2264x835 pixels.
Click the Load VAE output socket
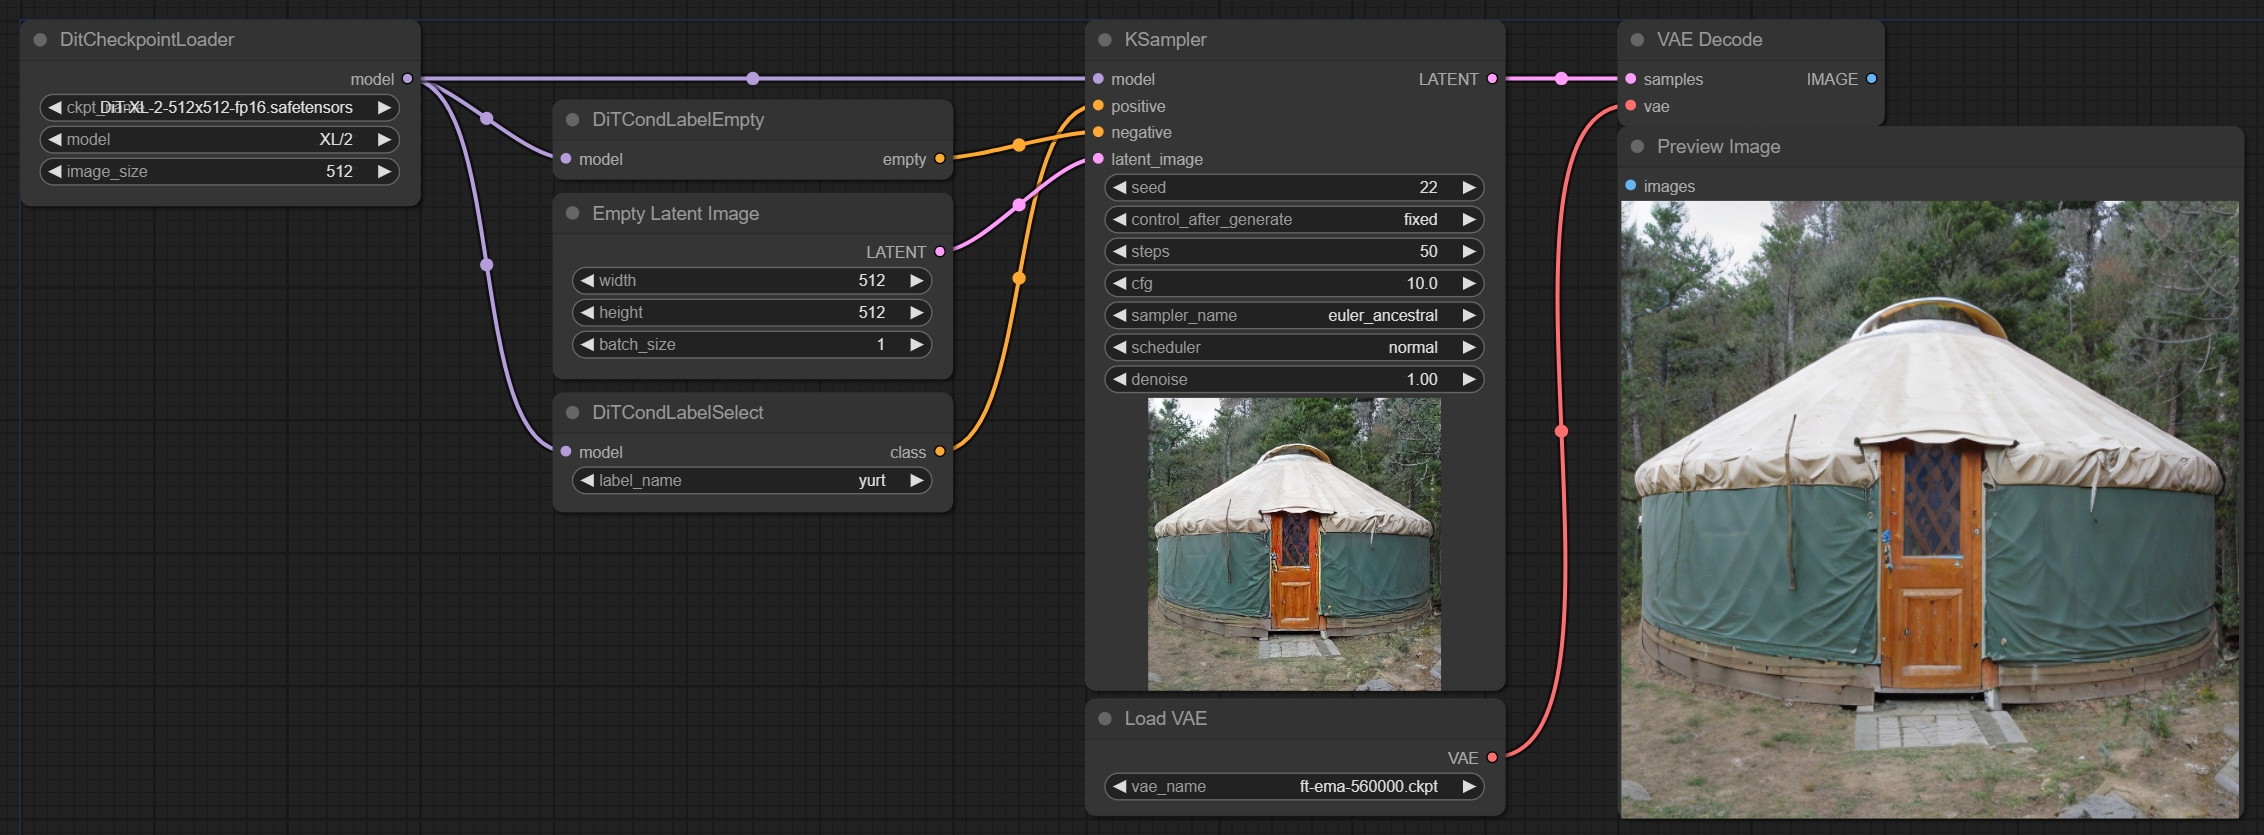point(1492,758)
